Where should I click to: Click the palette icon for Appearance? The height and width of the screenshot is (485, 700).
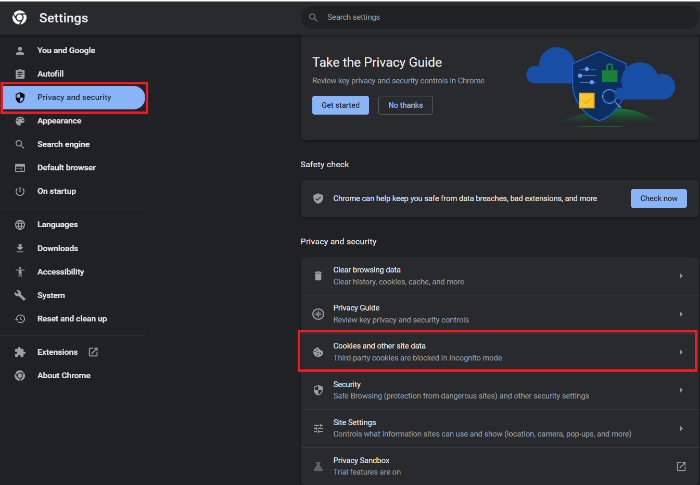click(x=20, y=121)
